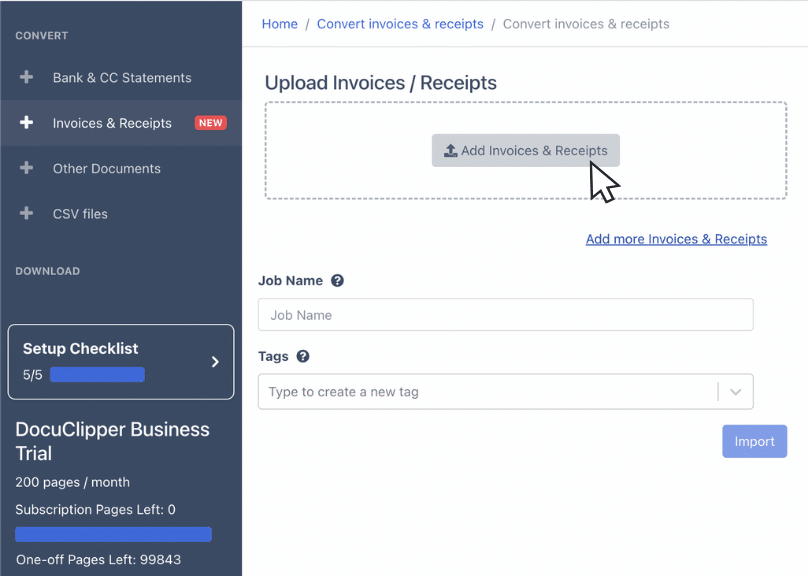Click the upload icon in Add Invoices button
The height and width of the screenshot is (576, 809).
[x=450, y=151]
